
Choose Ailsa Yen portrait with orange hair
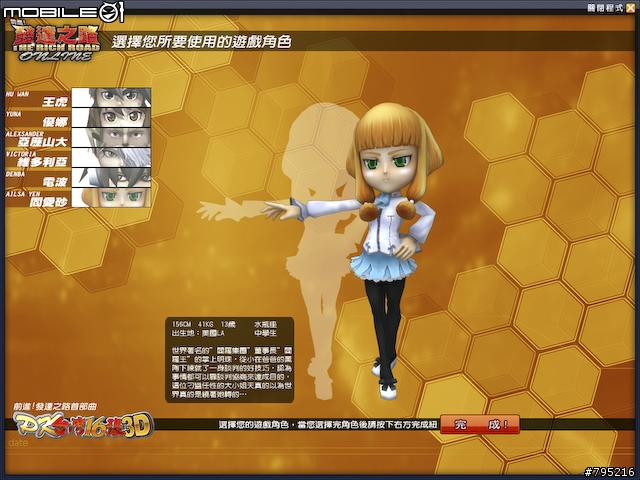coord(111,198)
